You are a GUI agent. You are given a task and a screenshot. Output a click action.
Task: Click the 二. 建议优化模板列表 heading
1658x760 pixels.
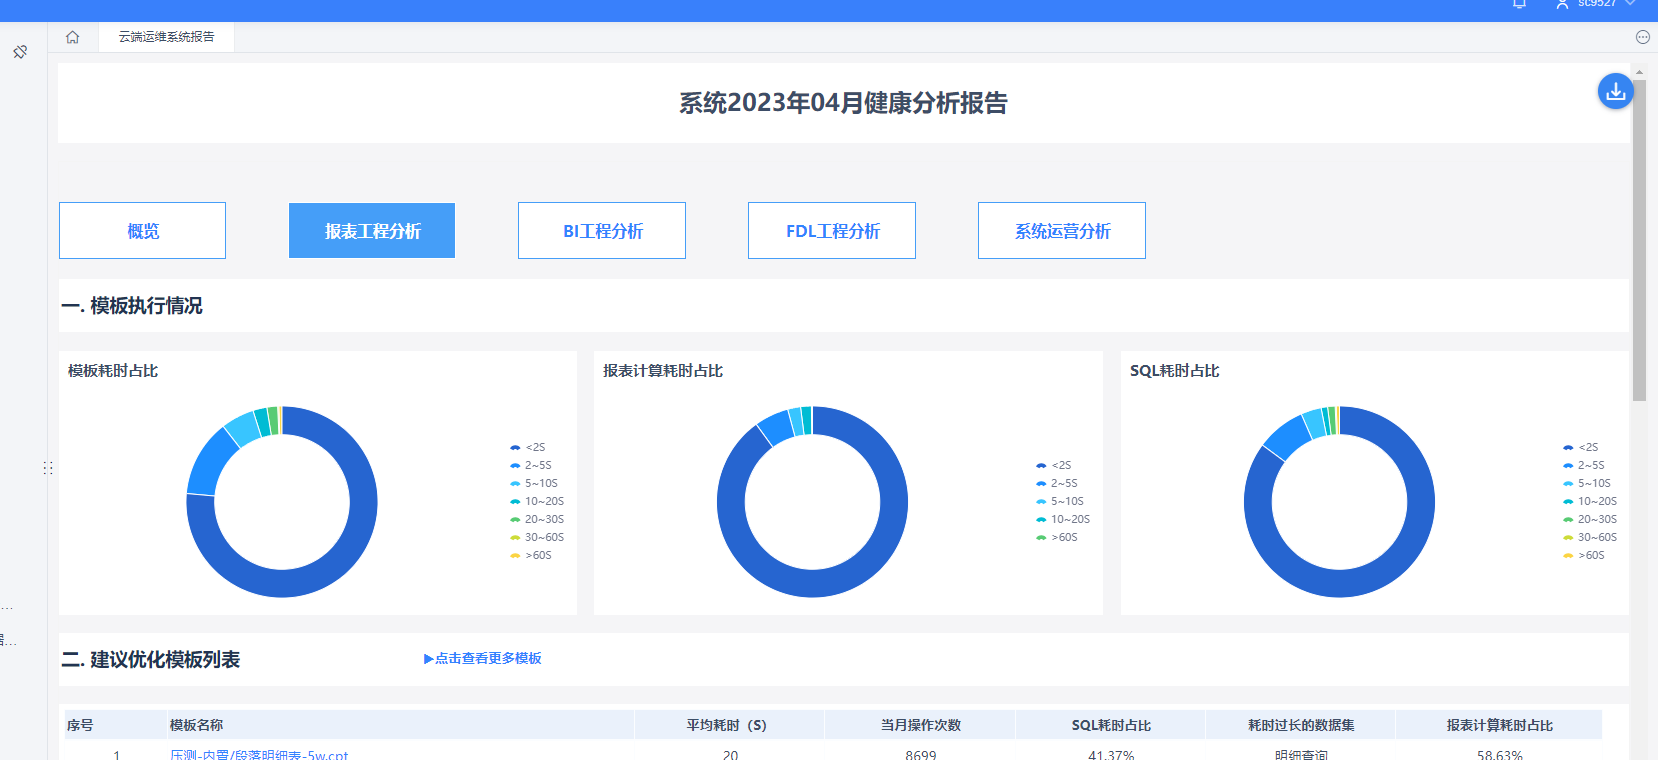(151, 660)
